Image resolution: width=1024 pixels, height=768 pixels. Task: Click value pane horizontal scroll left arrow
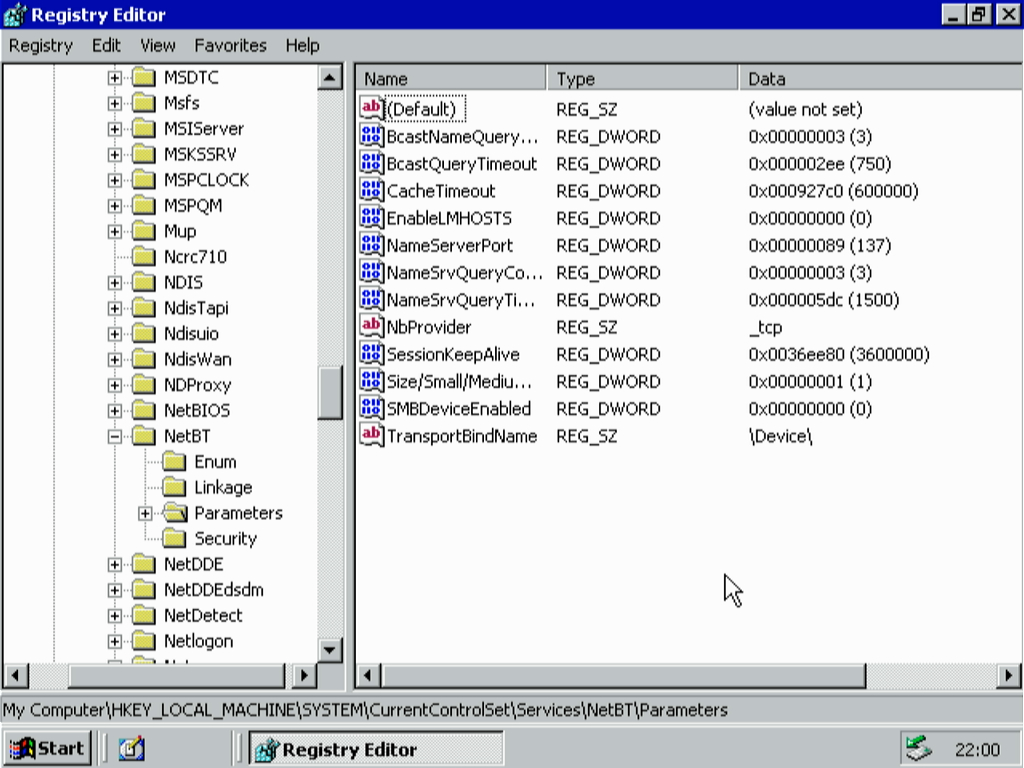click(x=368, y=675)
